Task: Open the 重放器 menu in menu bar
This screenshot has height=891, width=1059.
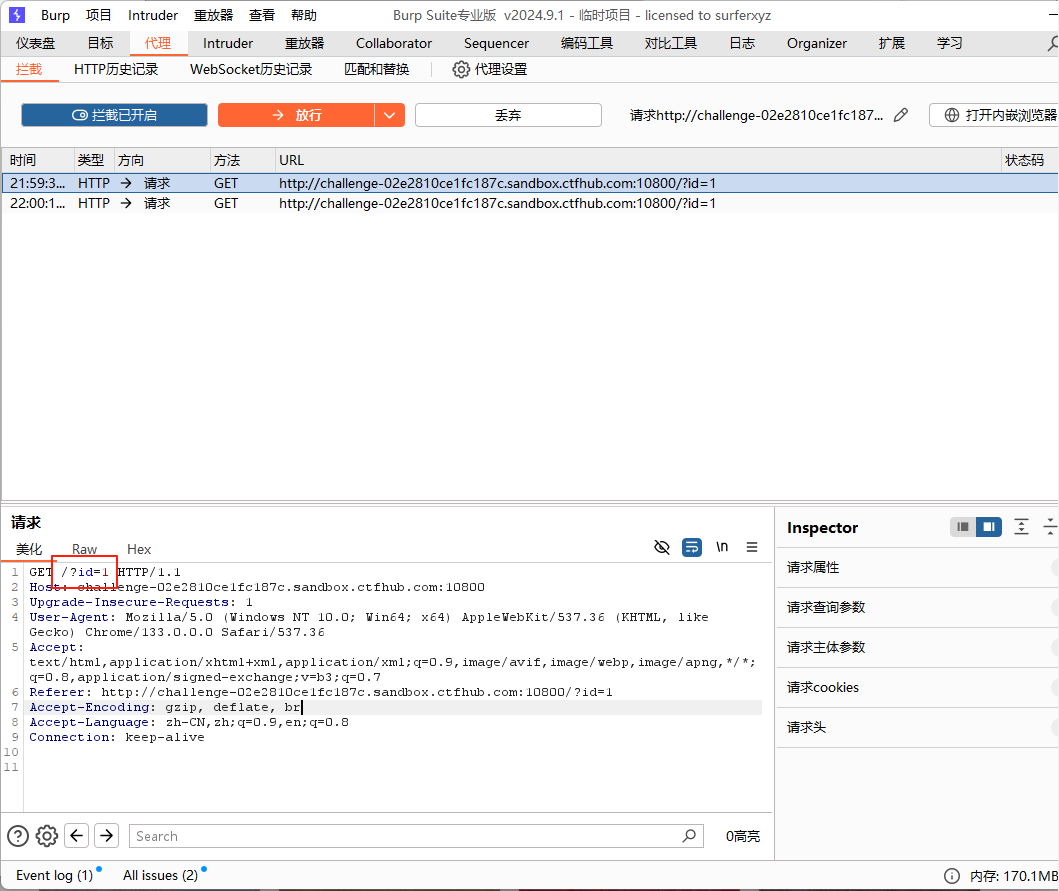Action: pos(213,15)
